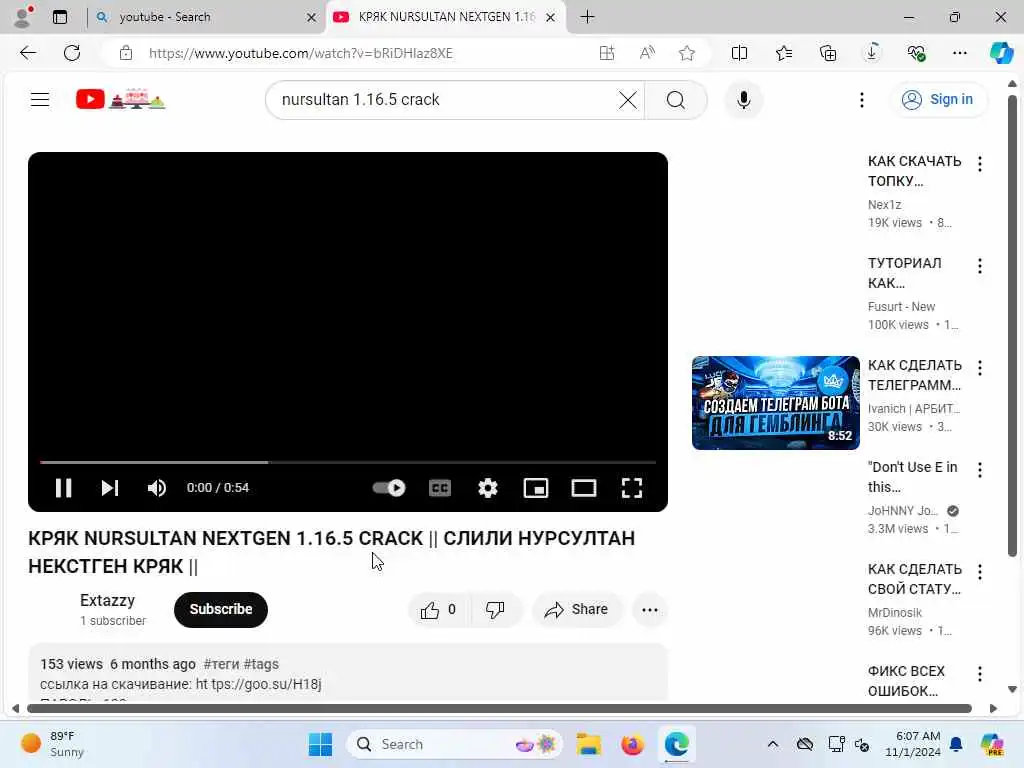Viewport: 1024px width, 768px height.
Task: Share this video
Action: 577,610
